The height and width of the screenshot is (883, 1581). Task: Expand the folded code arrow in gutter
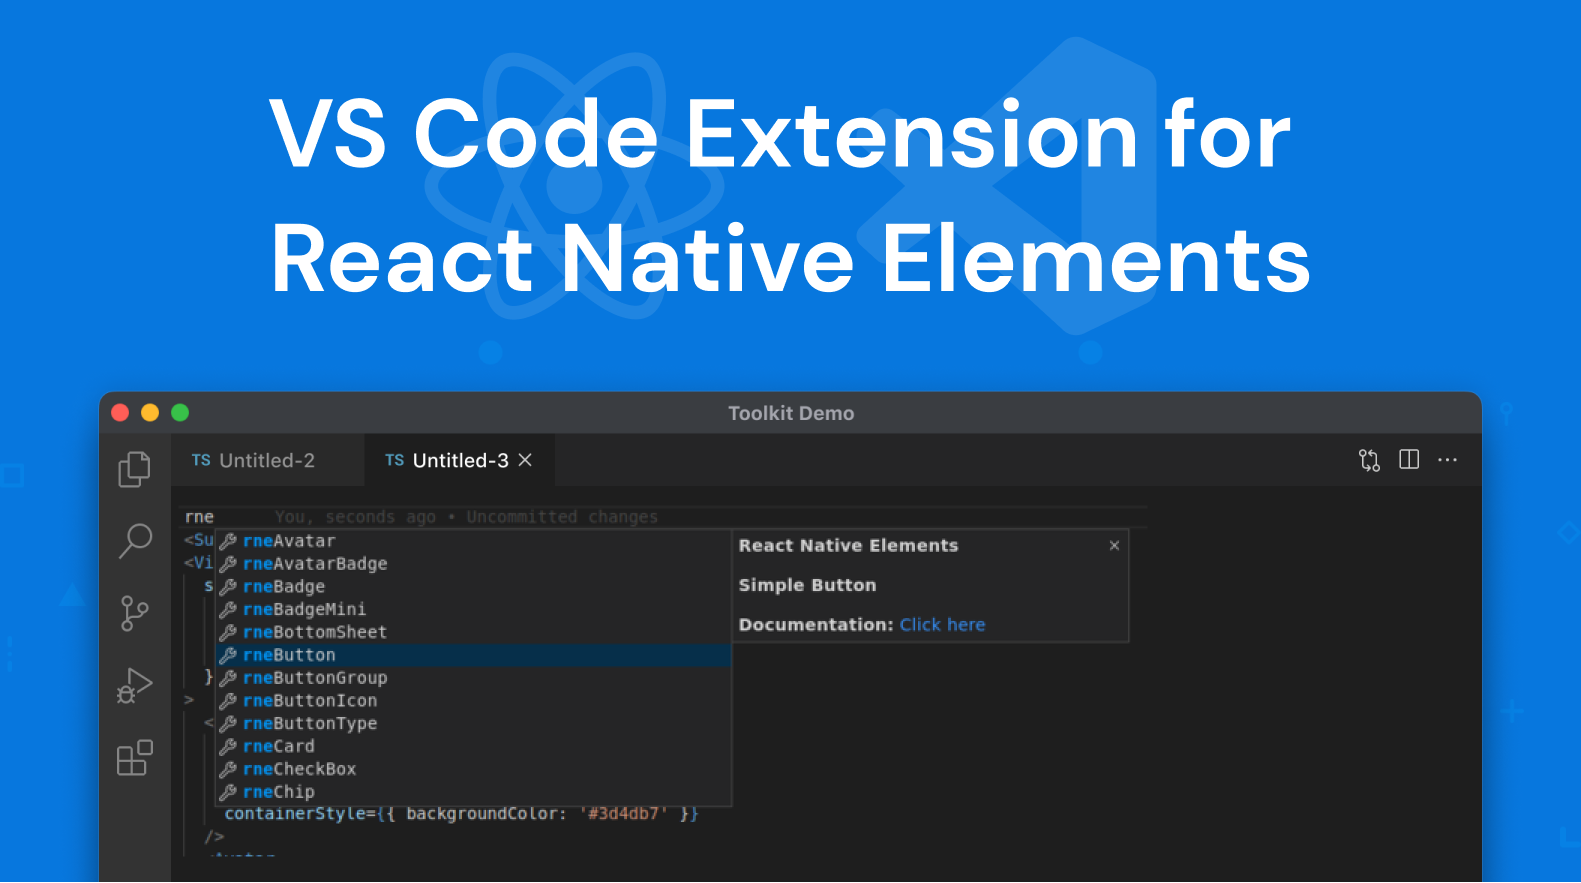[x=189, y=700]
